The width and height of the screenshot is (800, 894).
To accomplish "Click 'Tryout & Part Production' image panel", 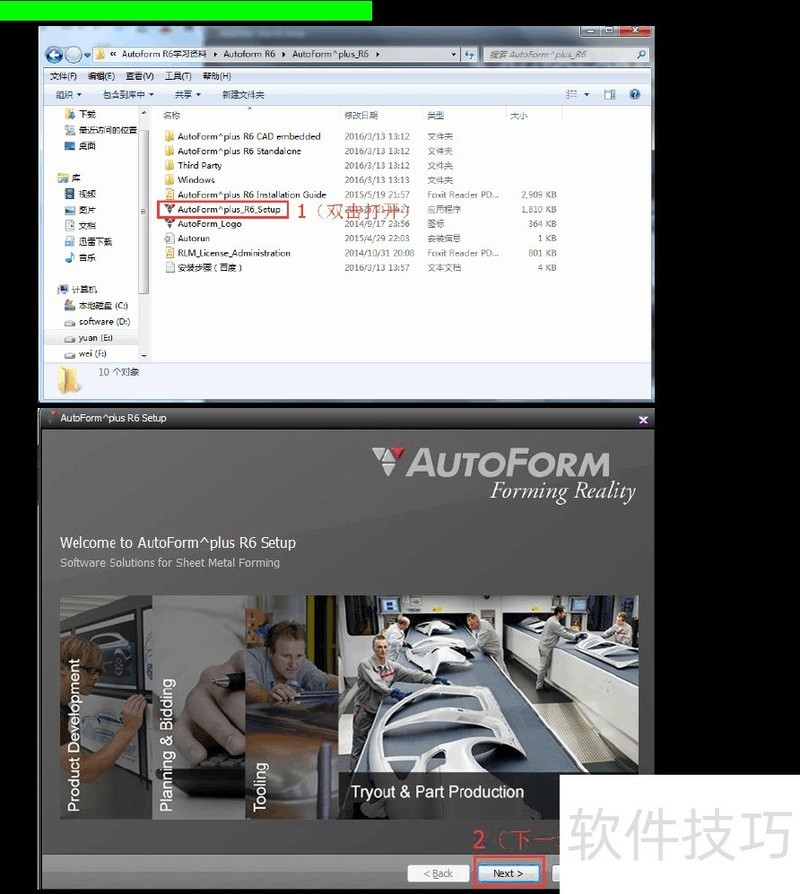I will (x=488, y=708).
